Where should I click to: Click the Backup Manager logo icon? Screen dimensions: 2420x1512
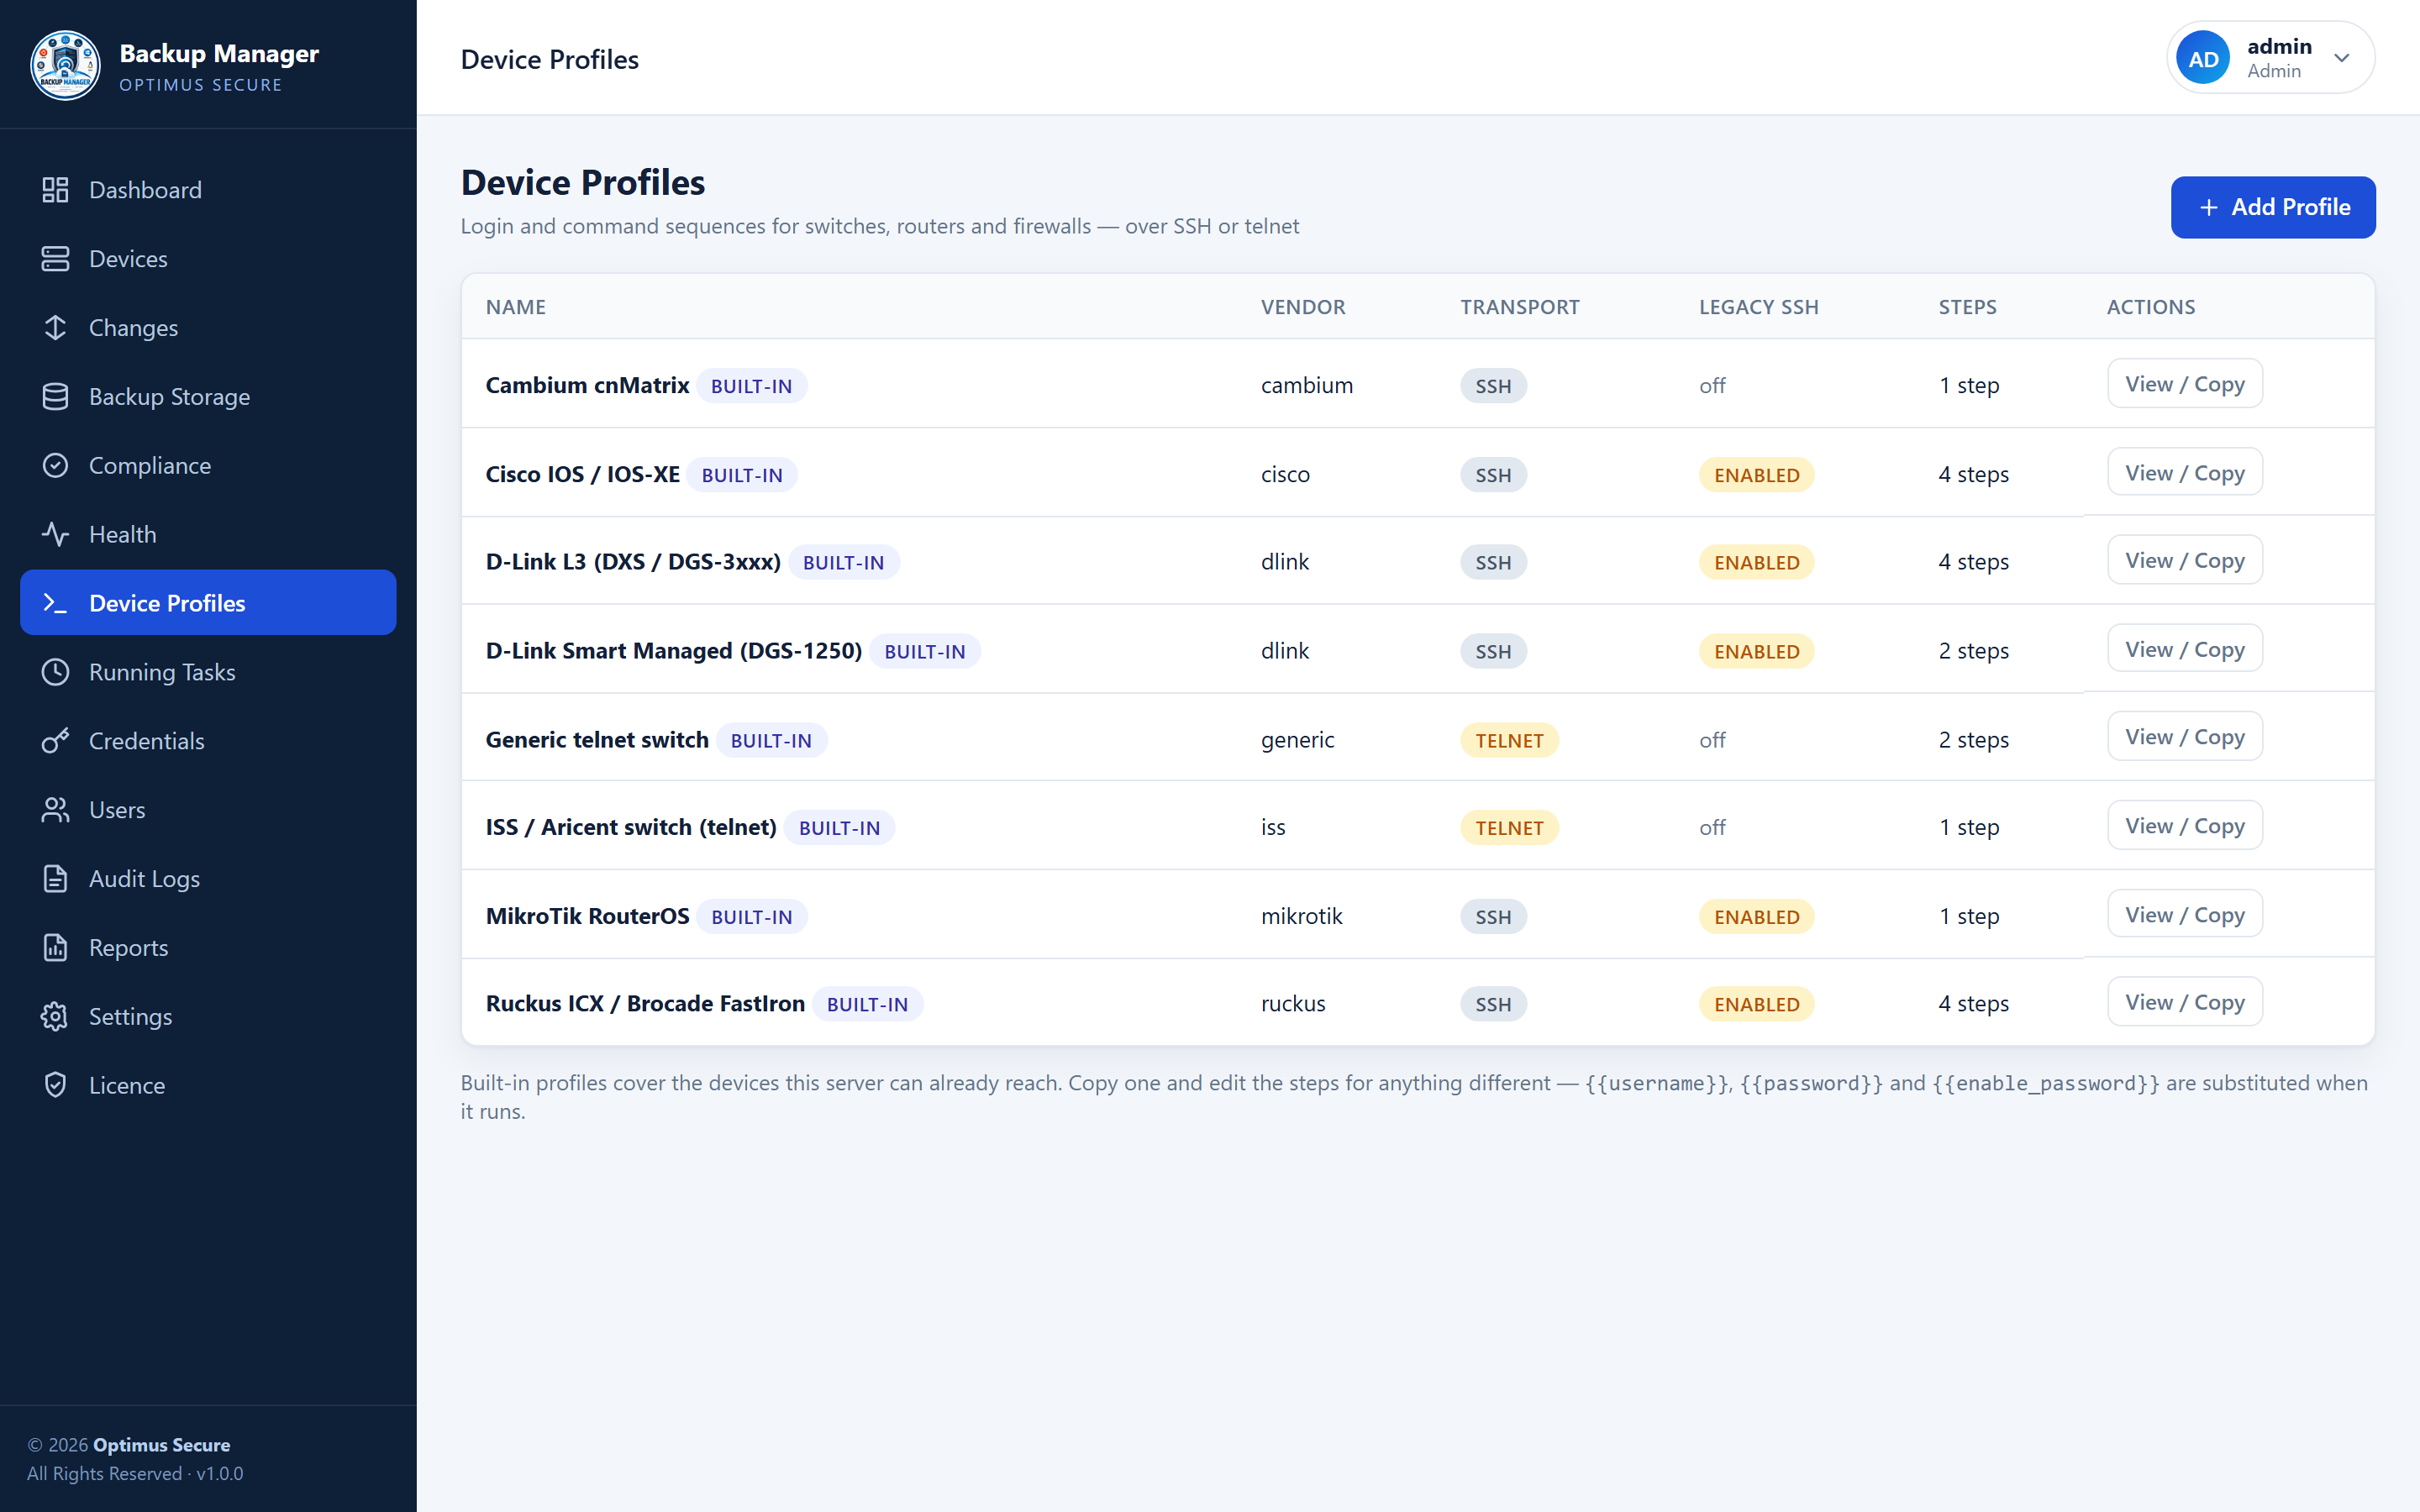(x=65, y=65)
